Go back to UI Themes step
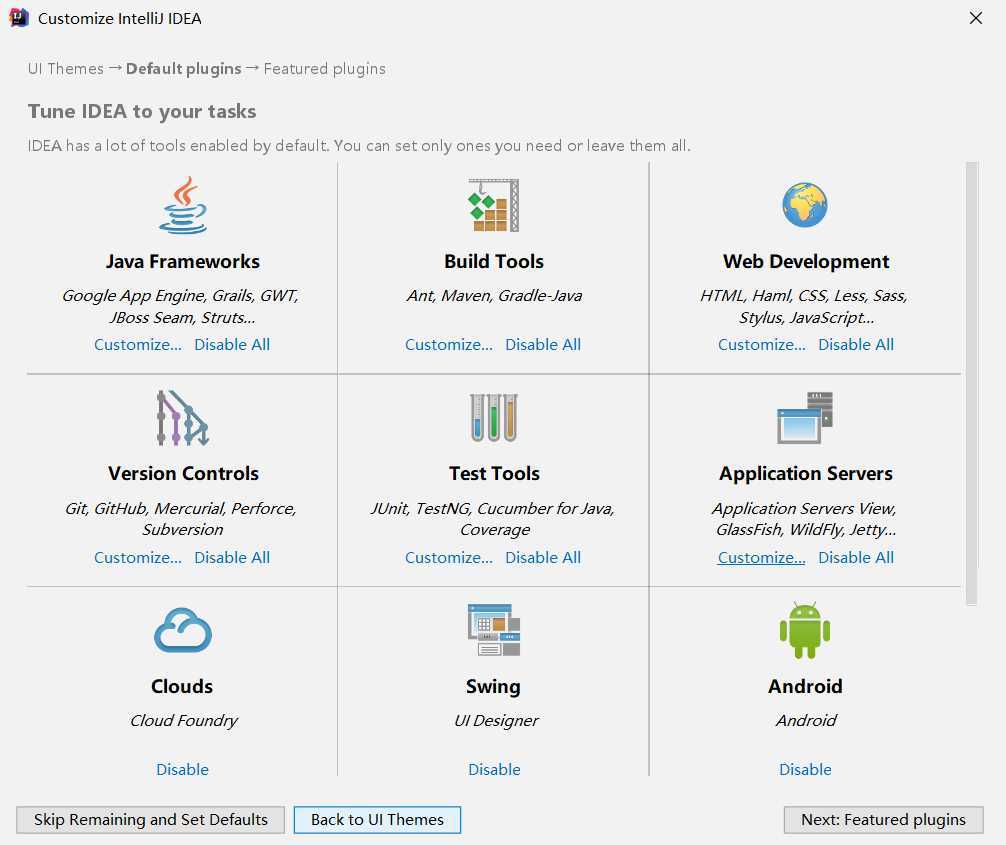Viewport: 1006px width, 845px height. pos(377,820)
